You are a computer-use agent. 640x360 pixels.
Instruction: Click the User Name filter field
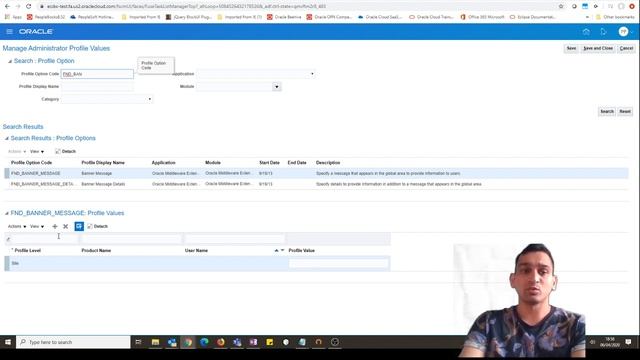coord(234,238)
